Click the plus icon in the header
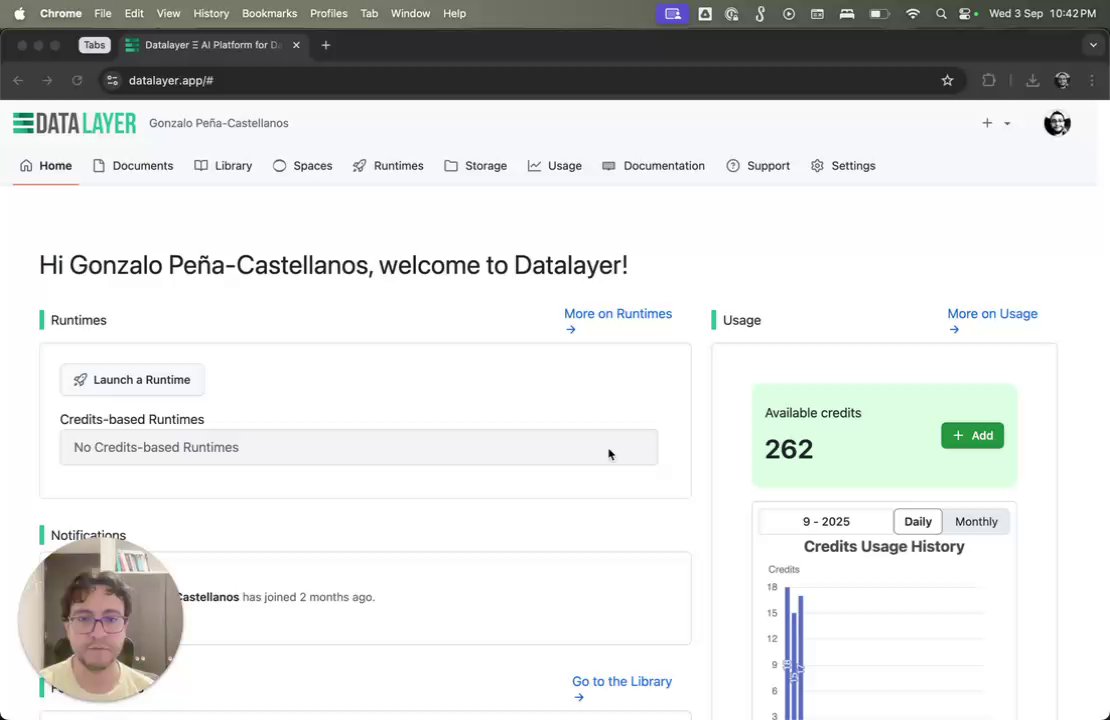Viewport: 1110px width, 720px height. coord(987,123)
